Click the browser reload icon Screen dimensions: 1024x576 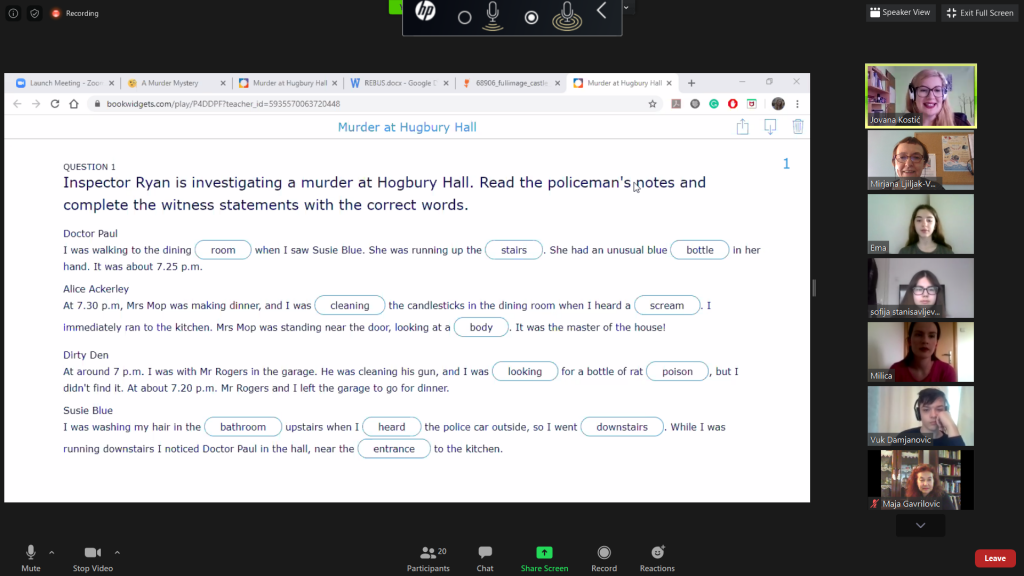pyautogui.click(x=55, y=104)
